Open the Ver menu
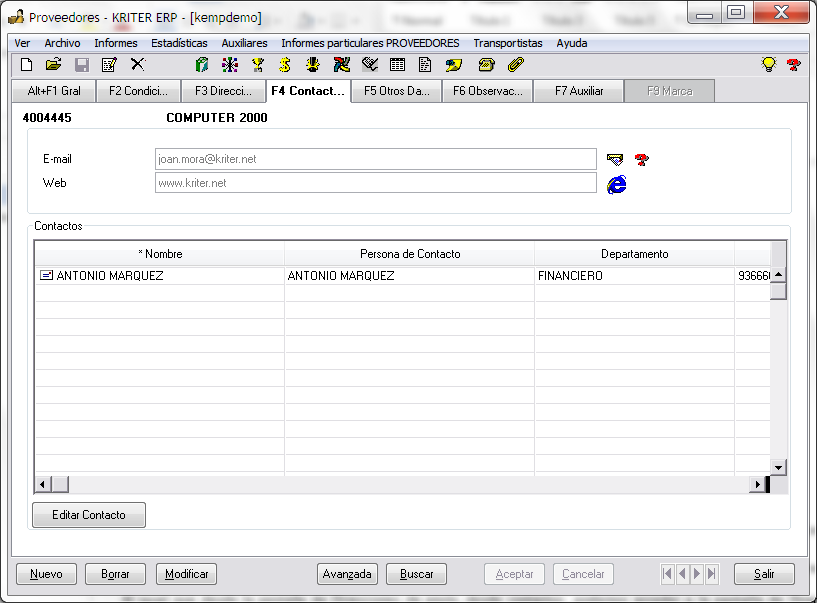This screenshot has height=603, width=817. click(22, 43)
